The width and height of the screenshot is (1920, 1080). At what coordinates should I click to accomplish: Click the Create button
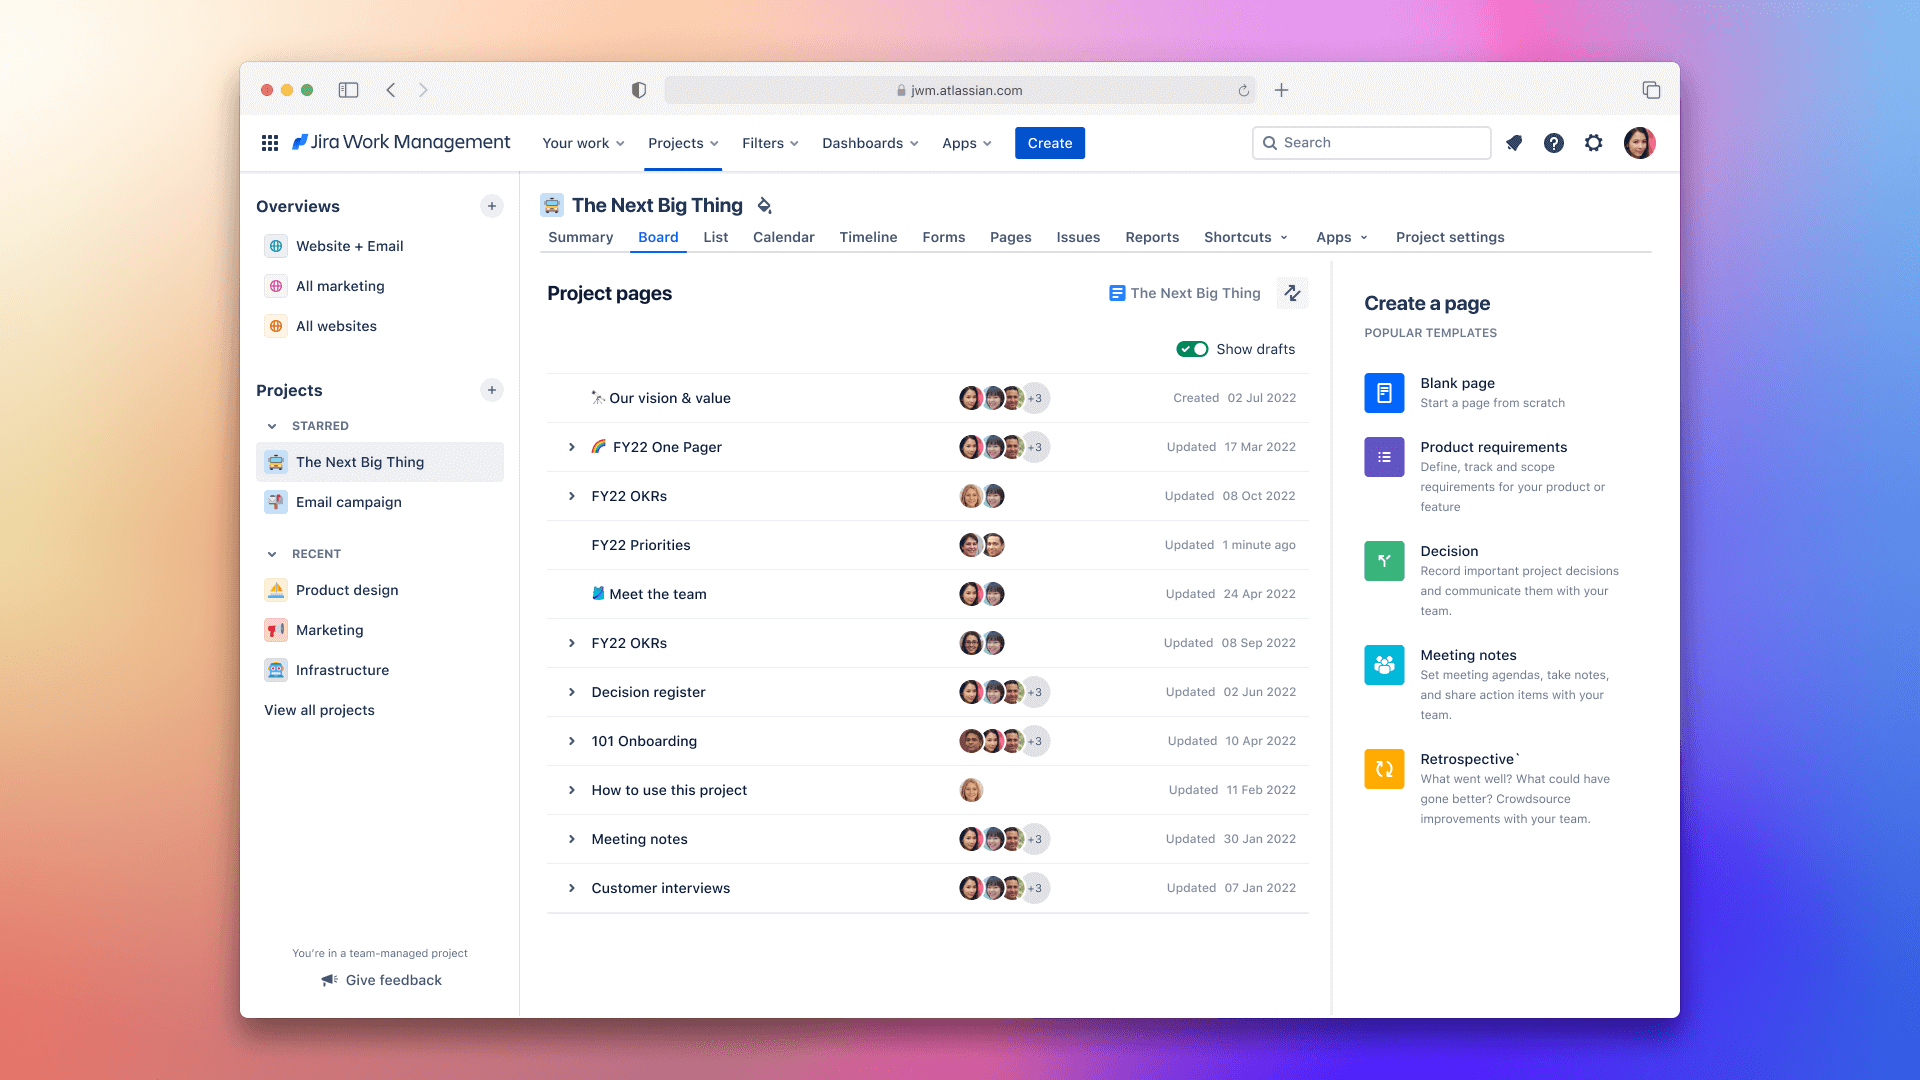pyautogui.click(x=1049, y=142)
